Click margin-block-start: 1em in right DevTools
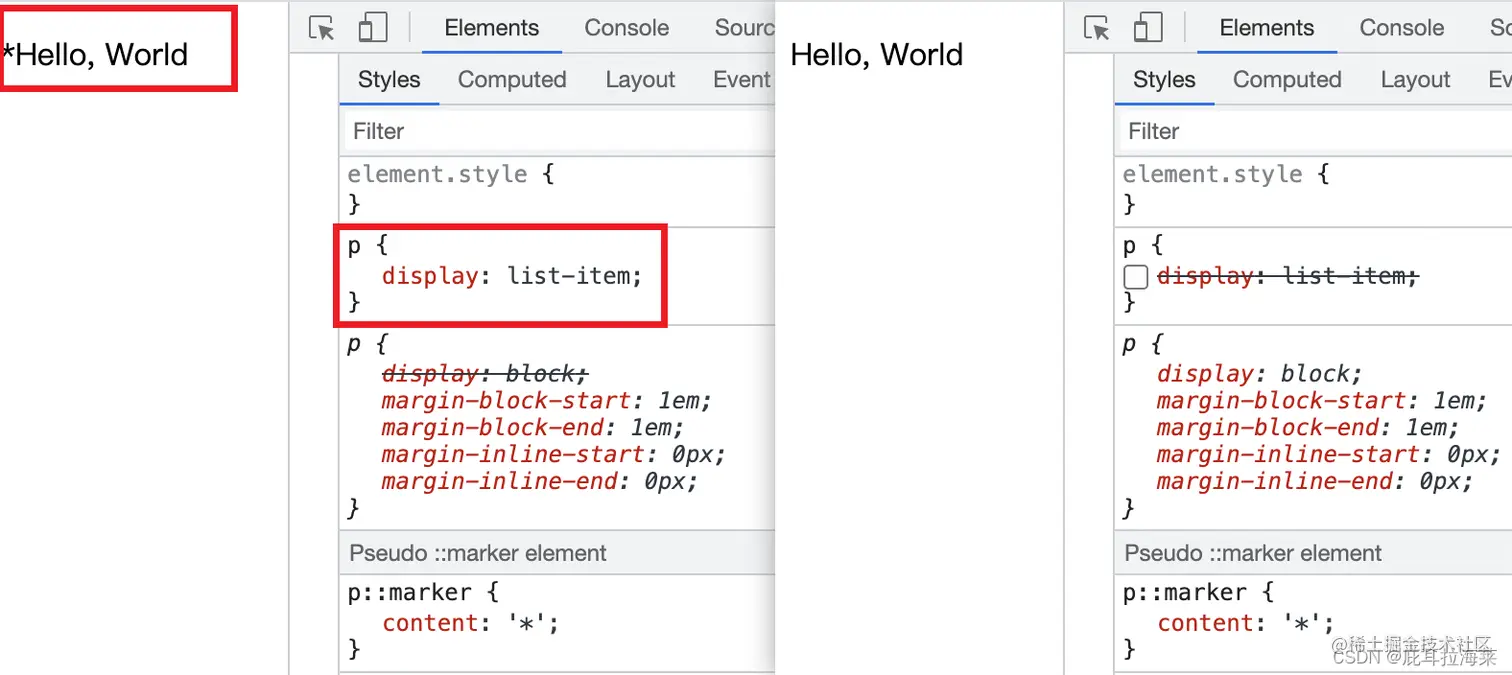 coord(1322,401)
